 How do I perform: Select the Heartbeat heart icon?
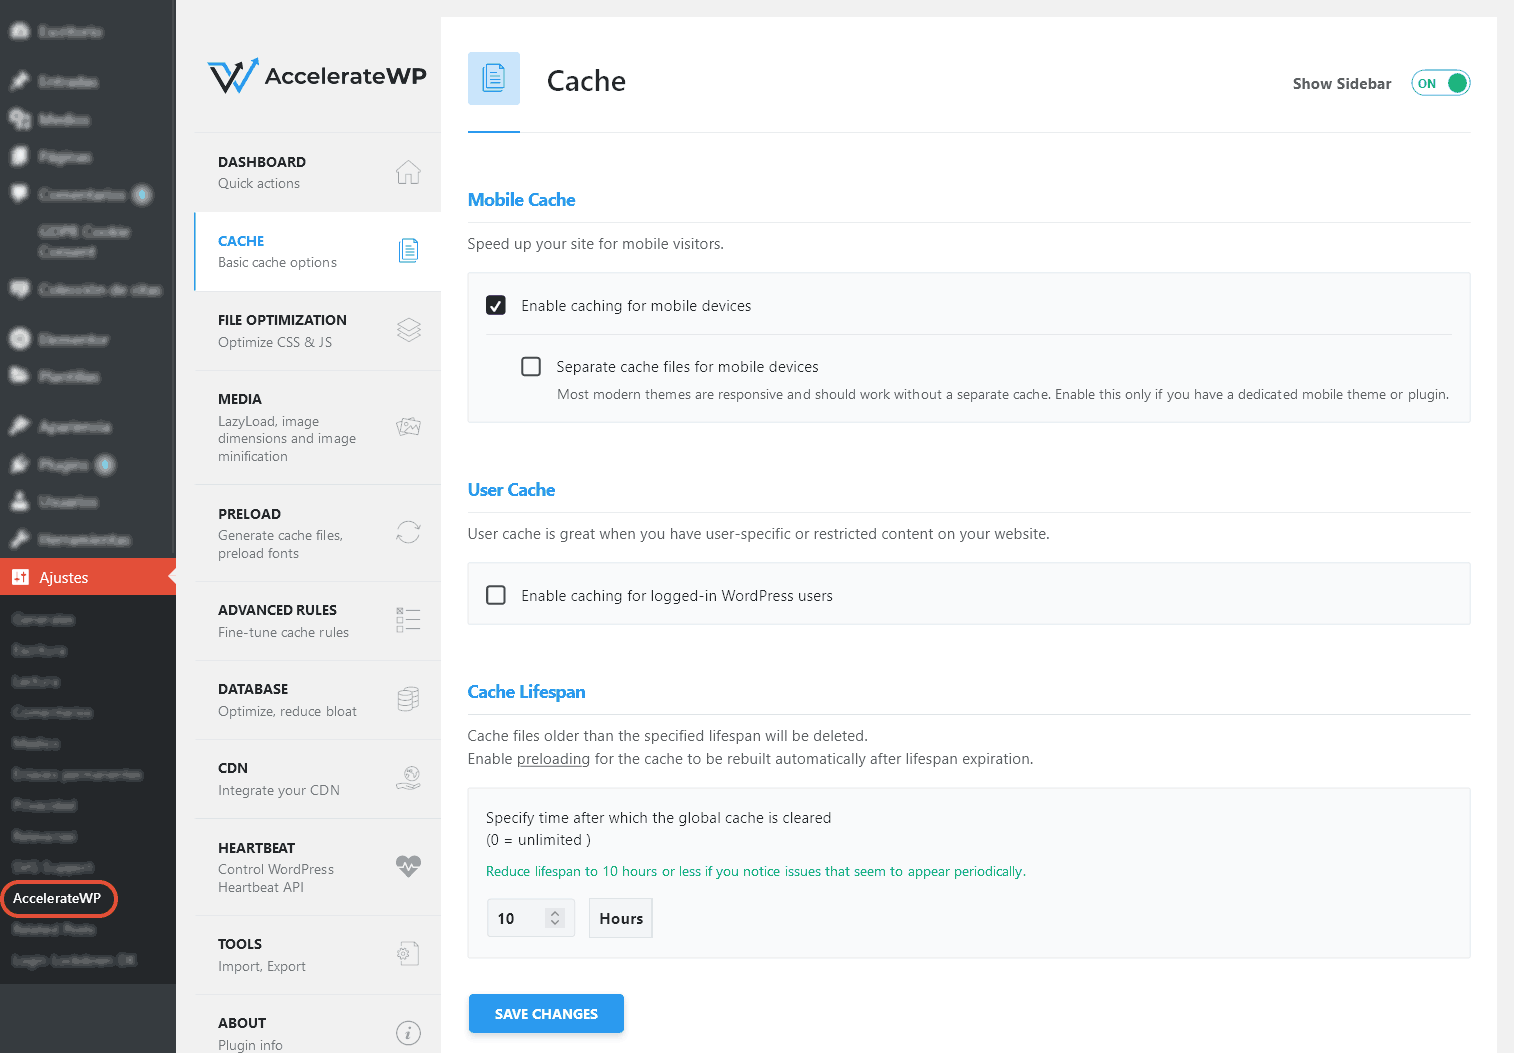click(x=408, y=866)
